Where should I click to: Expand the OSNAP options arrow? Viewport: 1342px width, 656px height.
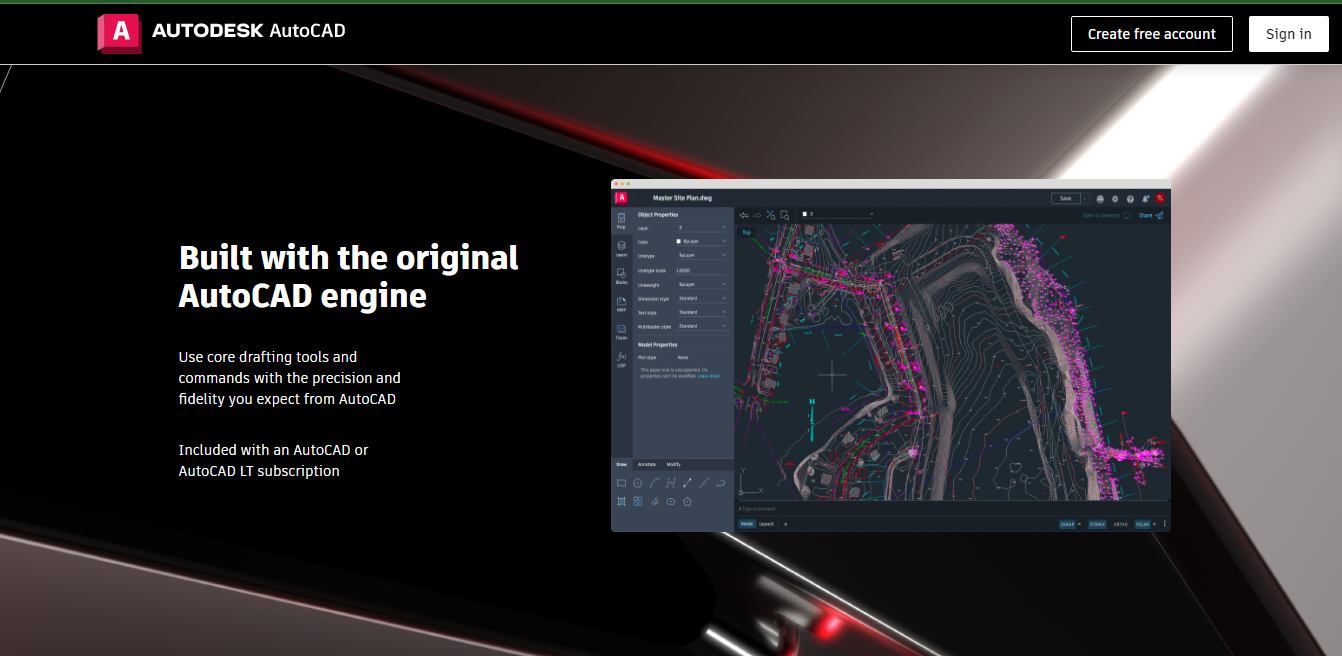pyautogui.click(x=1079, y=524)
